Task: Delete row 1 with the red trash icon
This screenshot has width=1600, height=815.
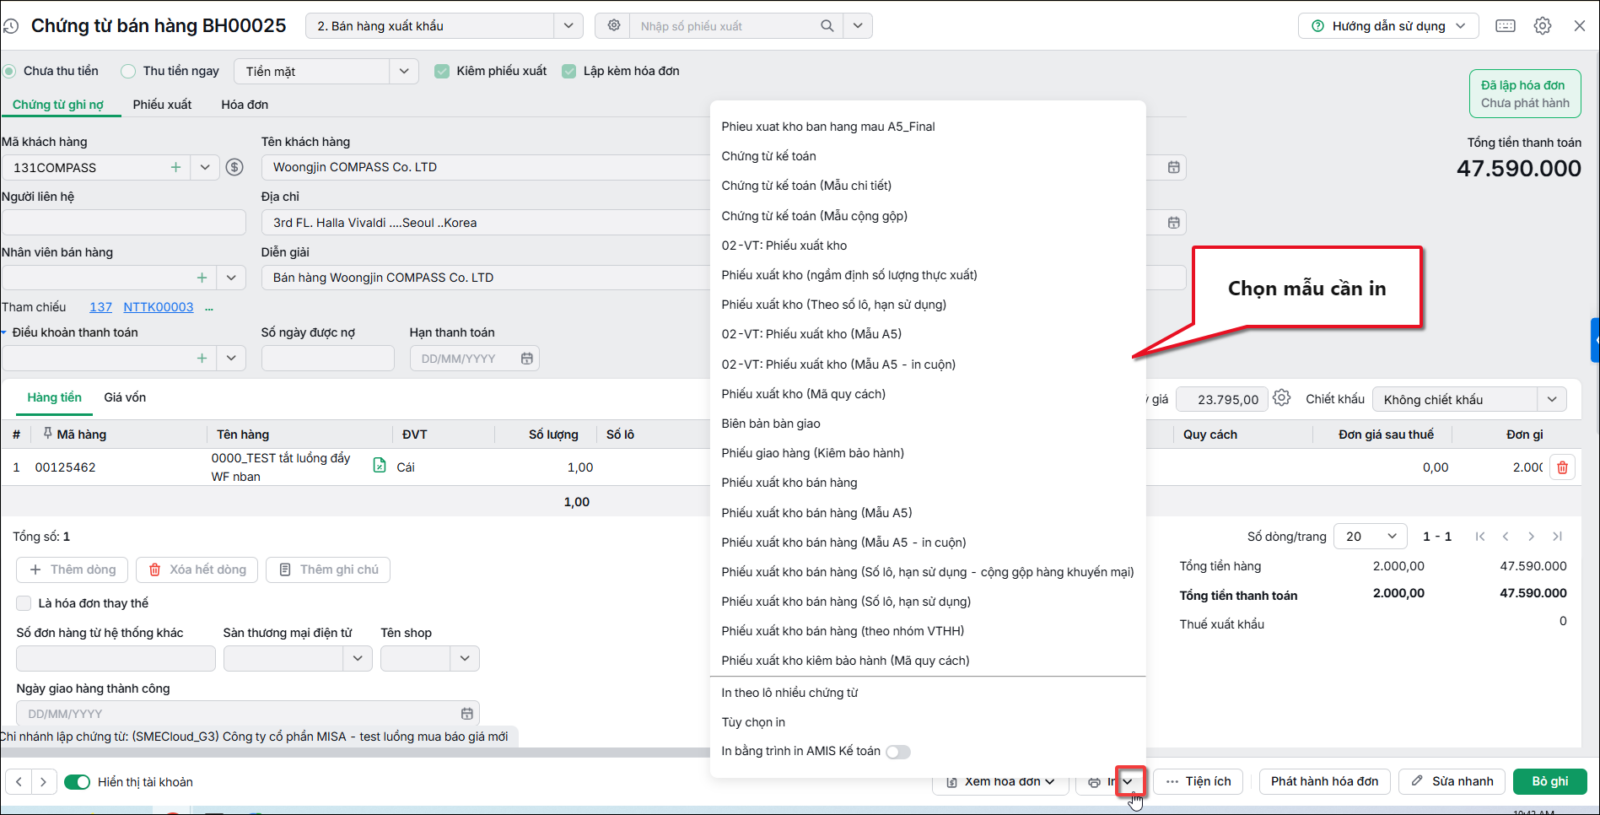Action: pos(1562,467)
